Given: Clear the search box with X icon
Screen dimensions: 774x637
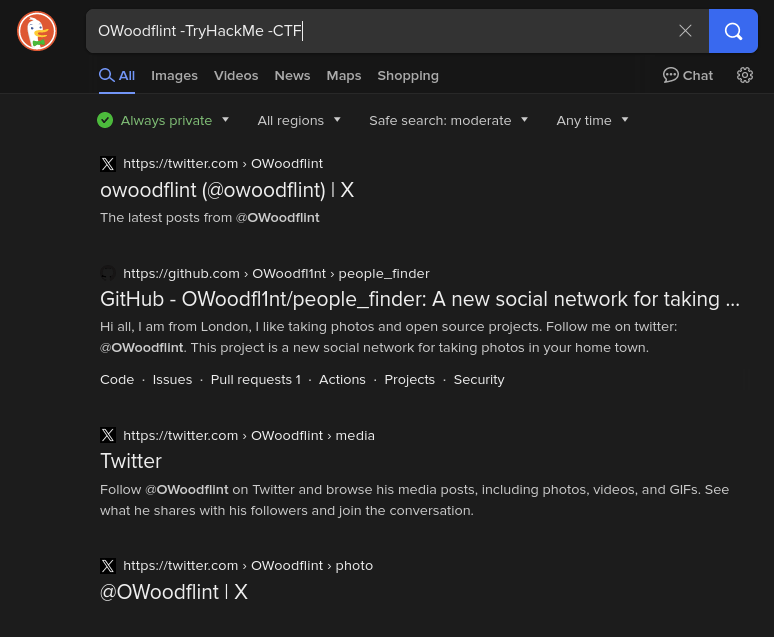Looking at the screenshot, I should tap(685, 31).
